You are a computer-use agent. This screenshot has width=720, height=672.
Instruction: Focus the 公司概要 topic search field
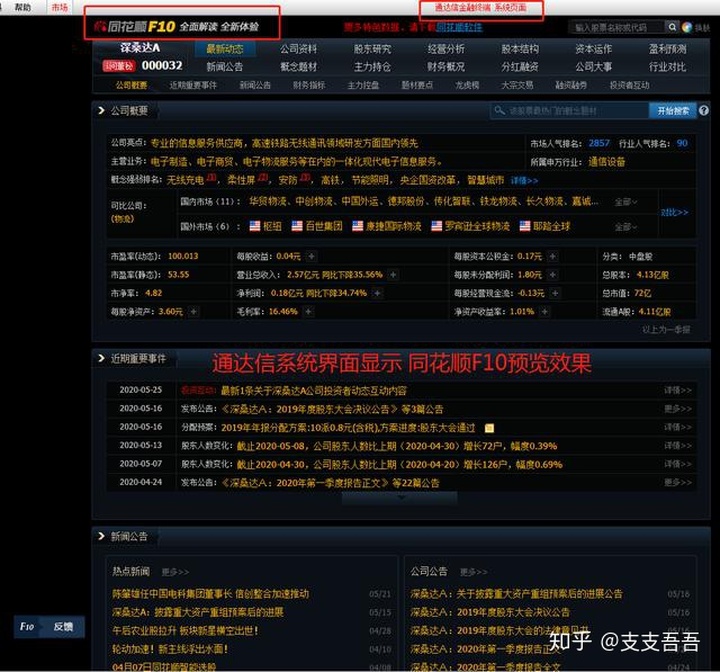coord(569,111)
